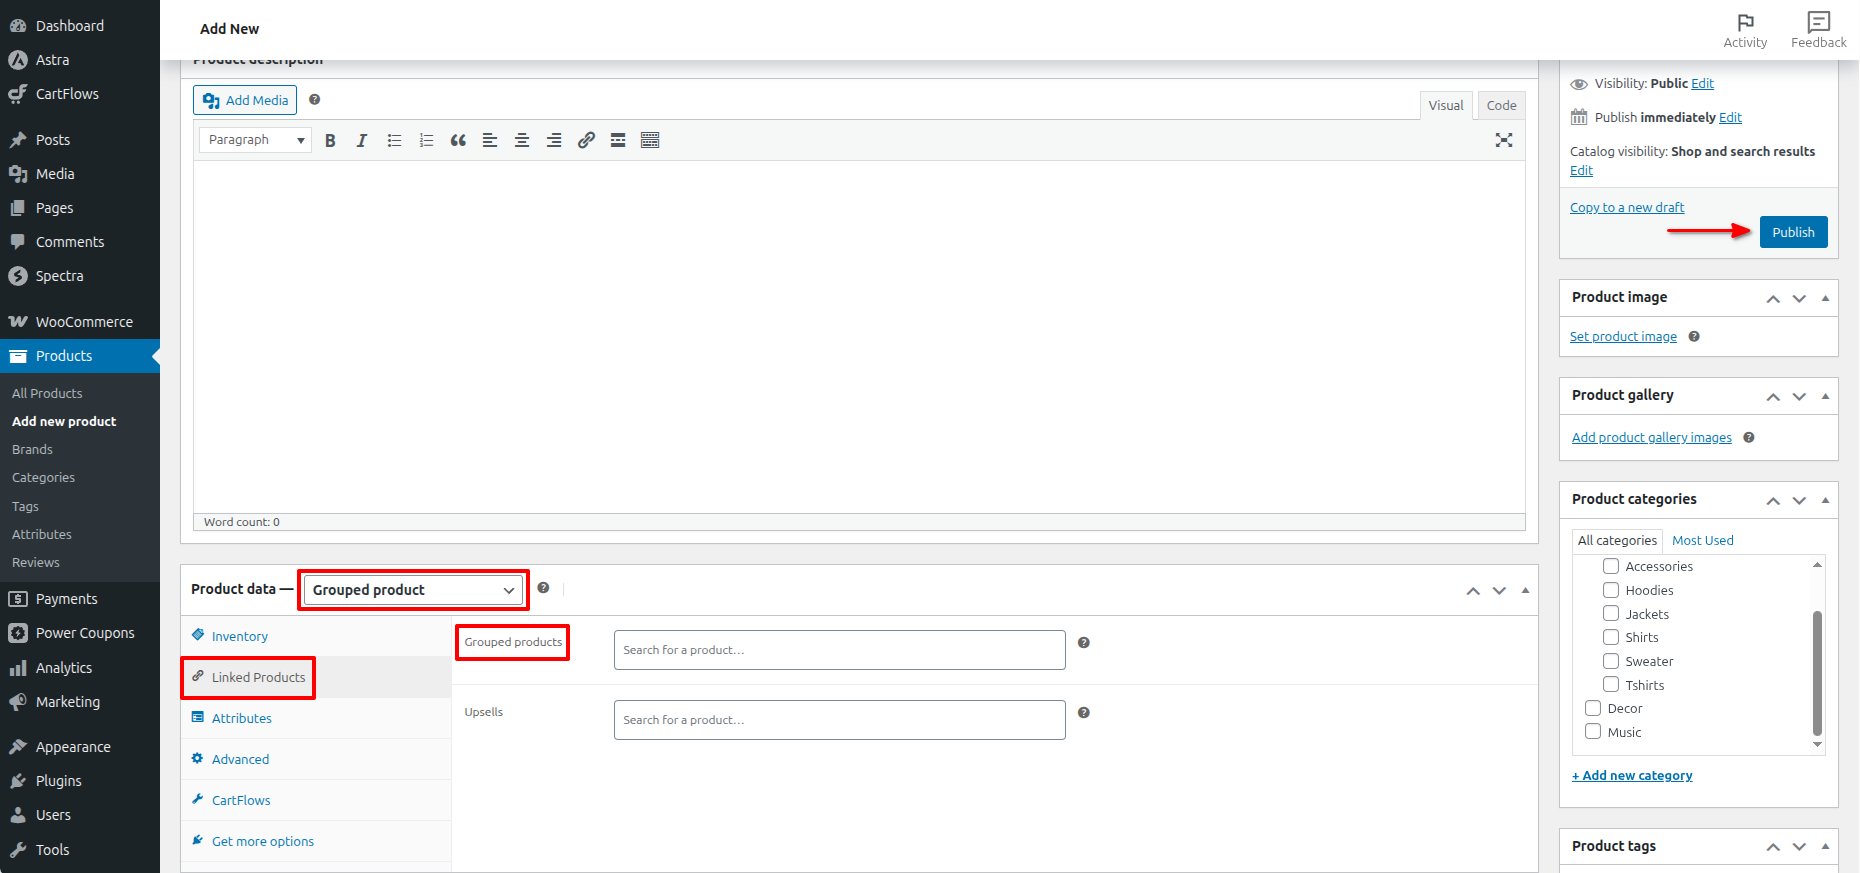
Task: Insert Read More tag
Action: point(618,141)
